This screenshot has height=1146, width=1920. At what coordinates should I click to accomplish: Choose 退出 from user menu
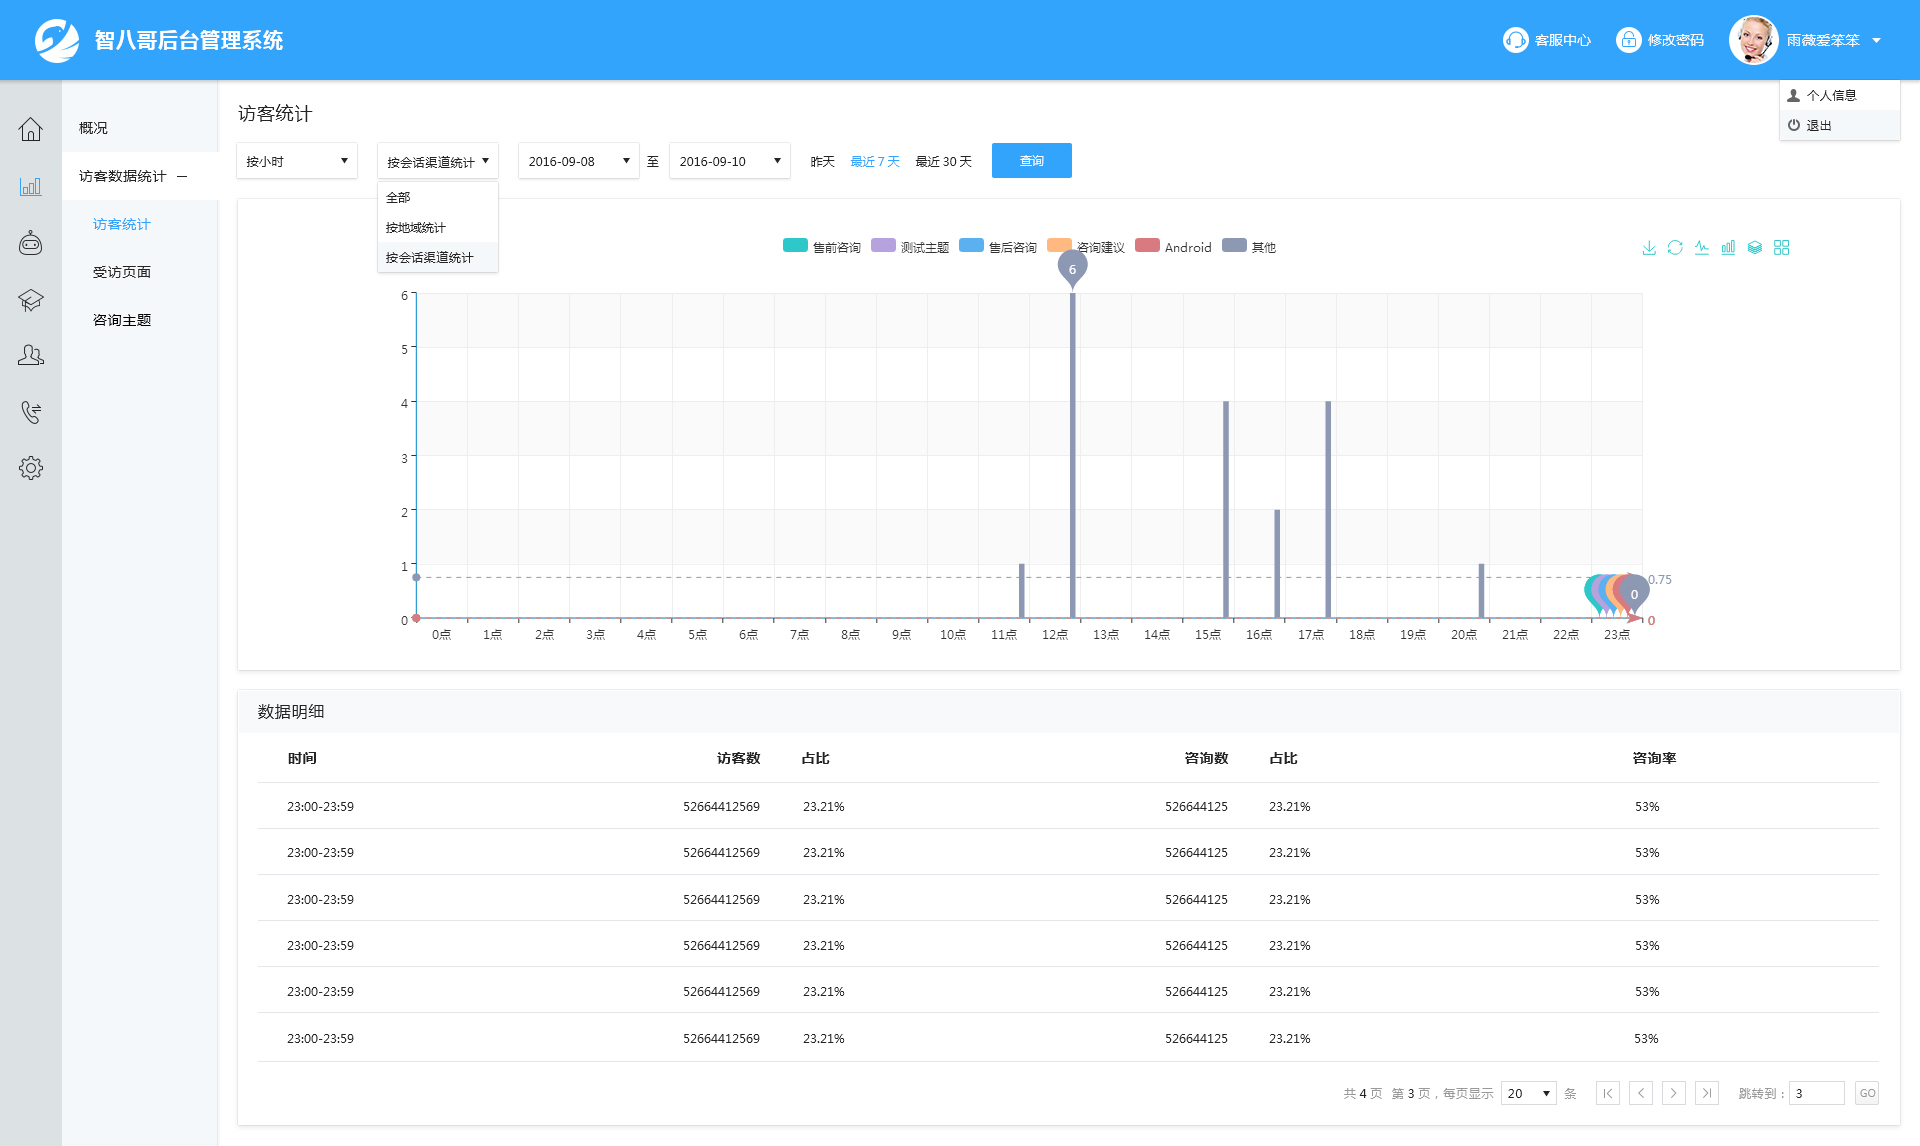point(1839,125)
